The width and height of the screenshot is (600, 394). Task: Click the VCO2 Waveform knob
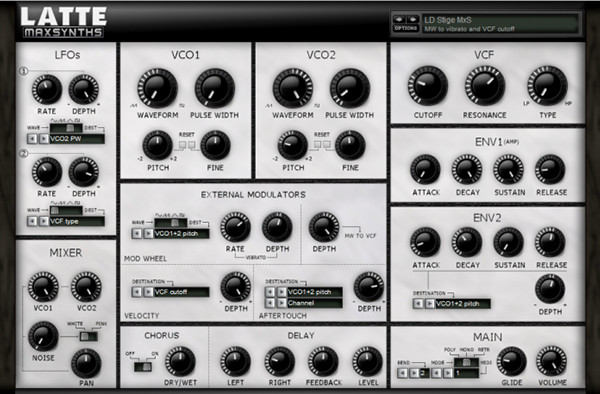pos(293,88)
